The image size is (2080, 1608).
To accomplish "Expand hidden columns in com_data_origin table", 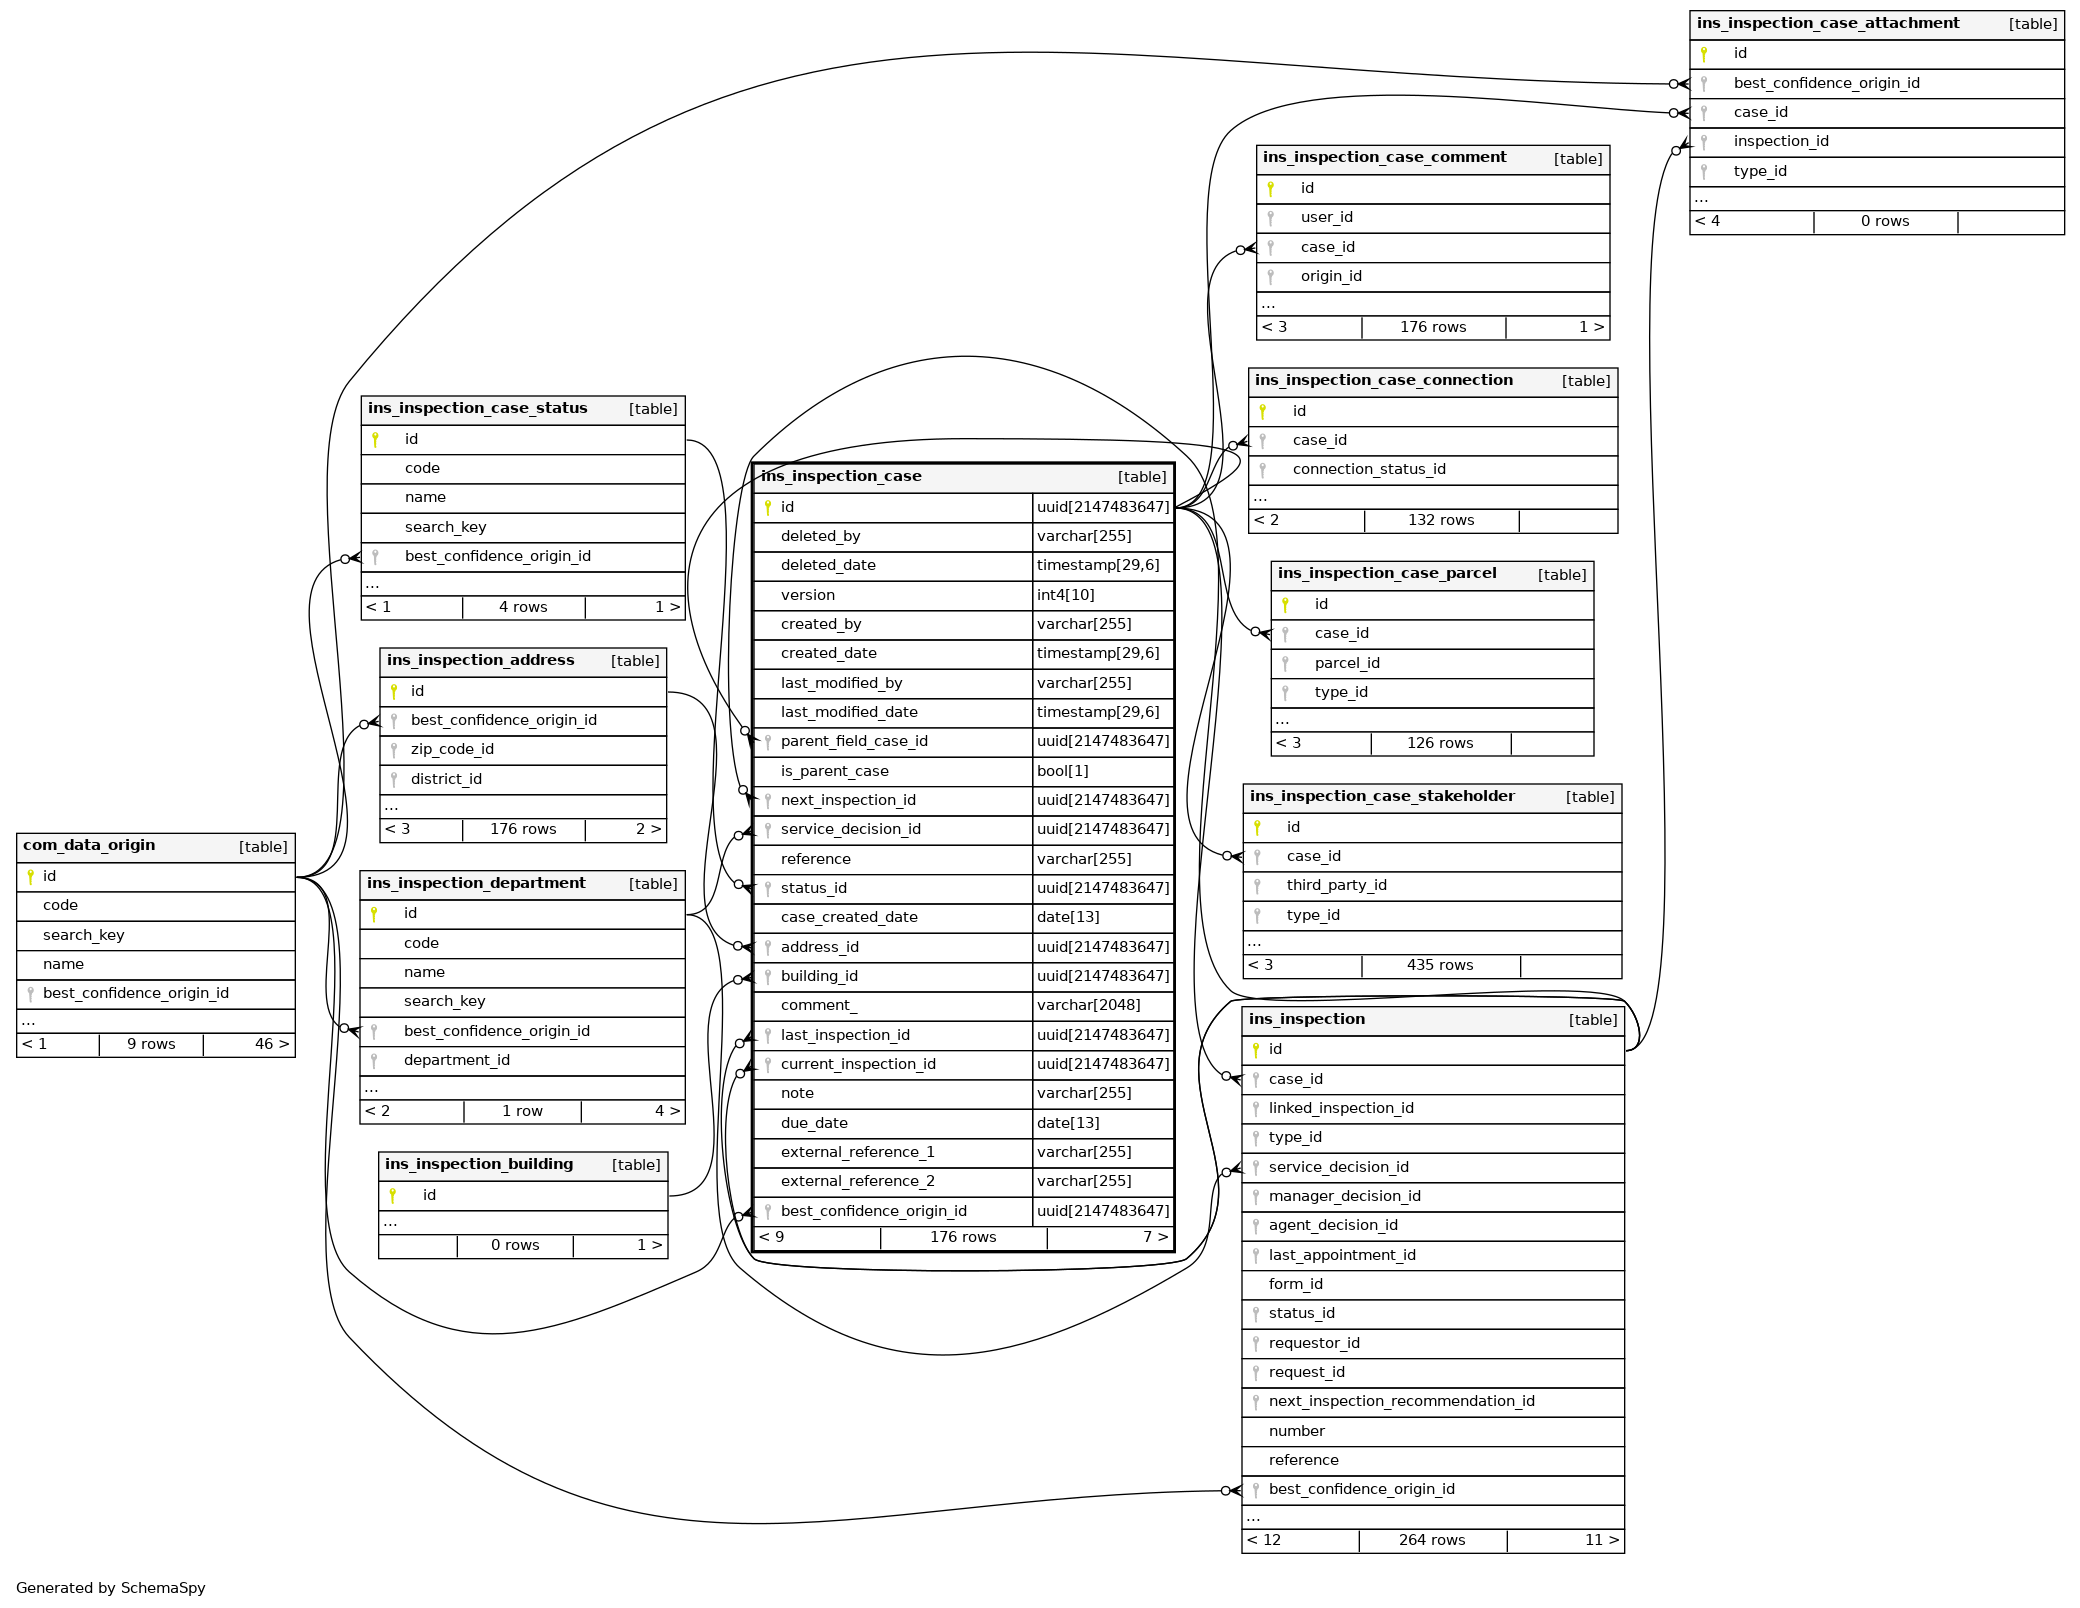I will pyautogui.click(x=29, y=1022).
